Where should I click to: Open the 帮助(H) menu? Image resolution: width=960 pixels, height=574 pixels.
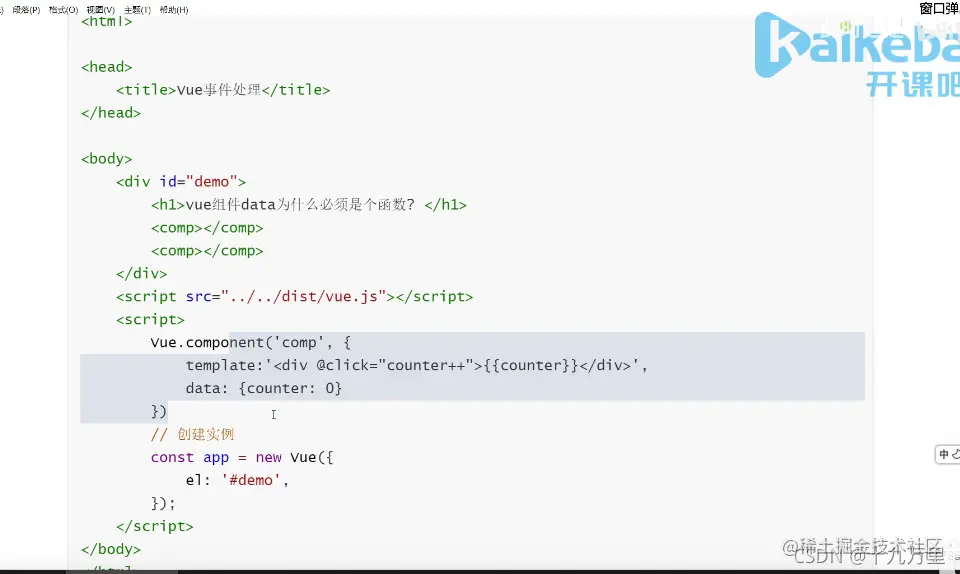[x=174, y=10]
